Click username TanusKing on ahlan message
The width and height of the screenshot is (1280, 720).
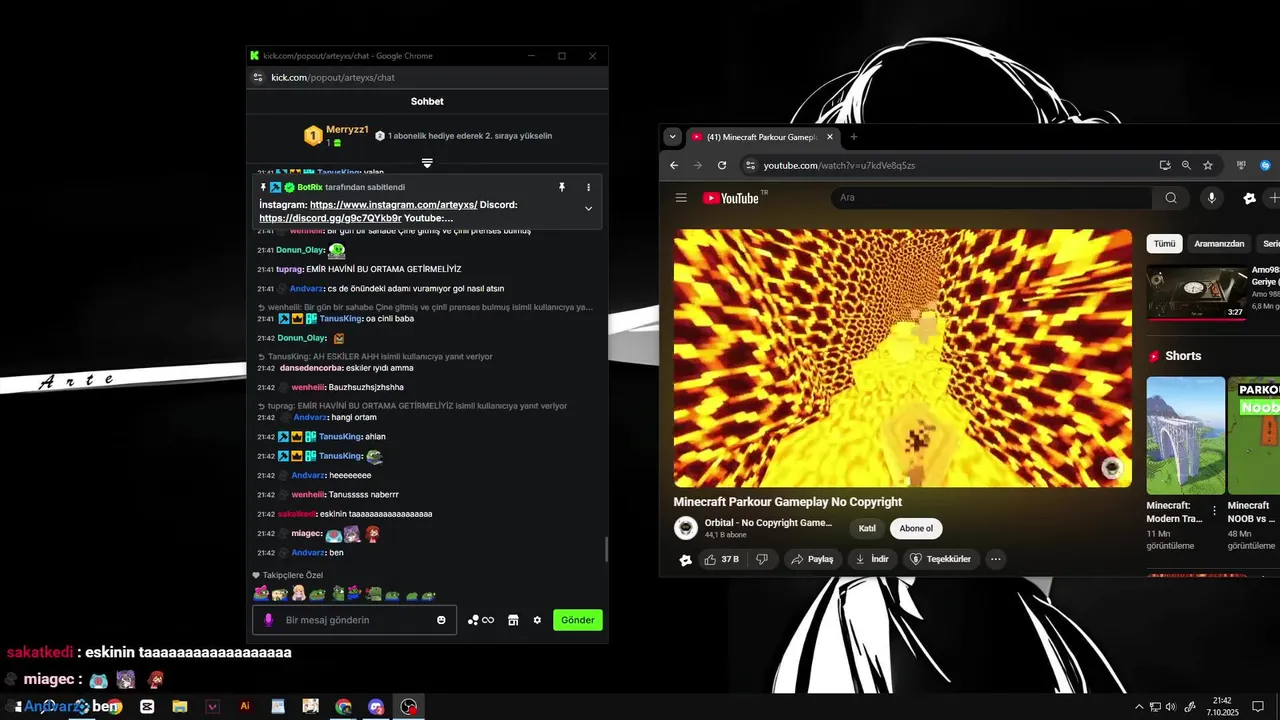tap(340, 437)
